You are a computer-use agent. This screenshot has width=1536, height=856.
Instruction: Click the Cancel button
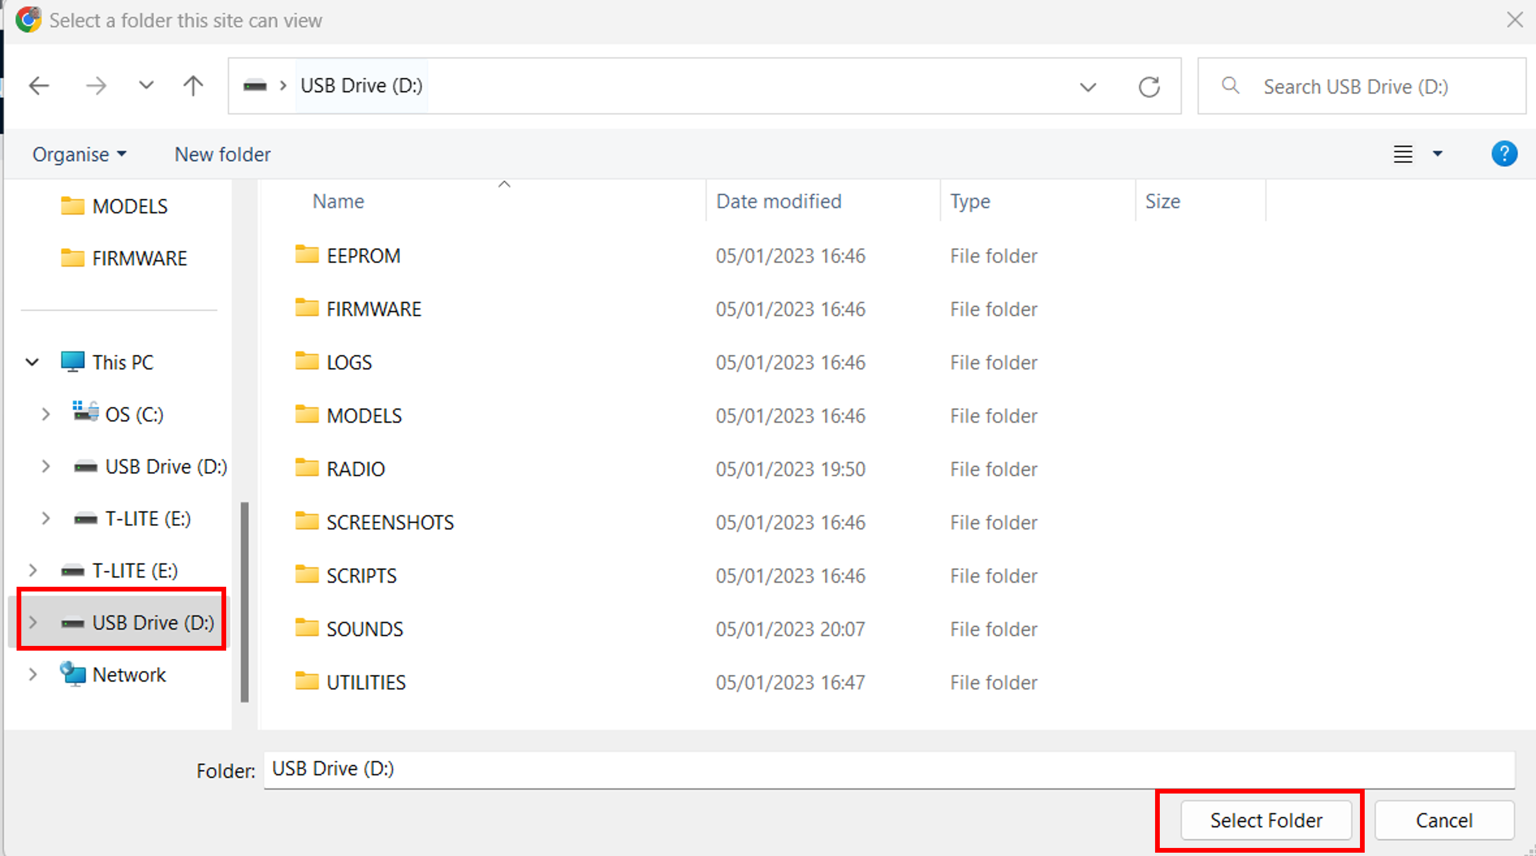tap(1444, 820)
